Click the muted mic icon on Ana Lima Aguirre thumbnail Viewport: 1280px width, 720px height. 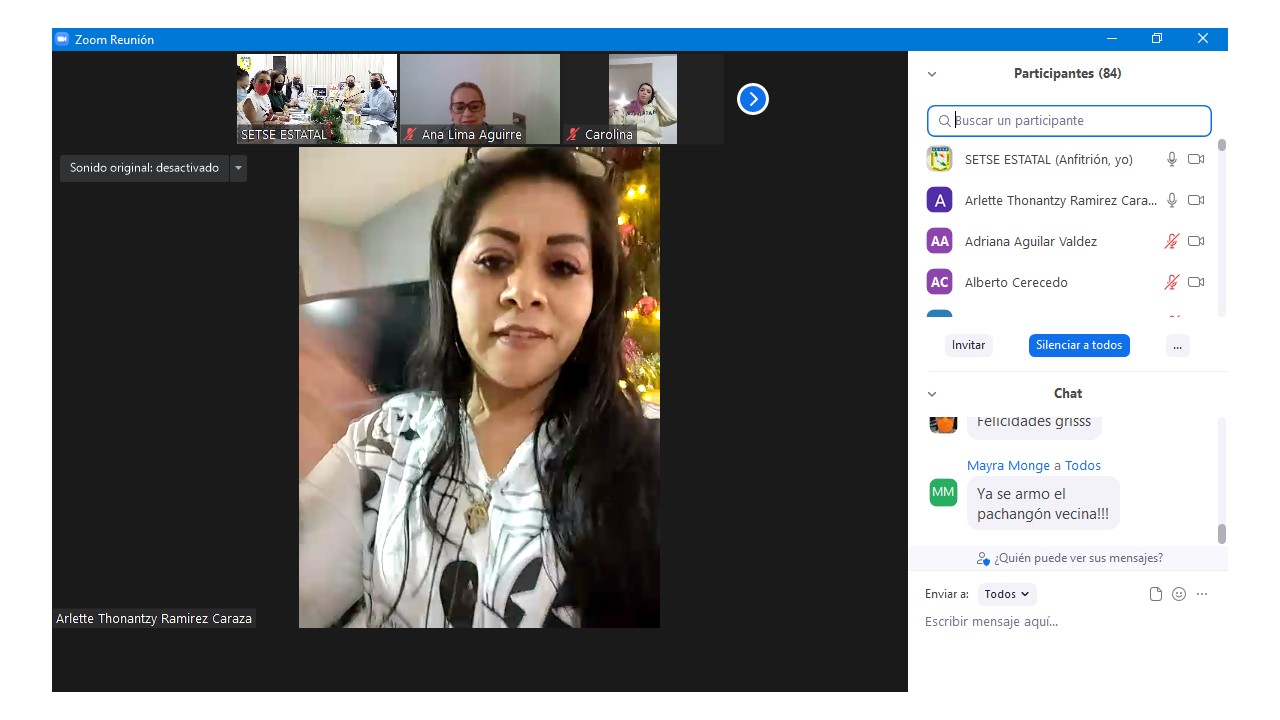tap(410, 134)
